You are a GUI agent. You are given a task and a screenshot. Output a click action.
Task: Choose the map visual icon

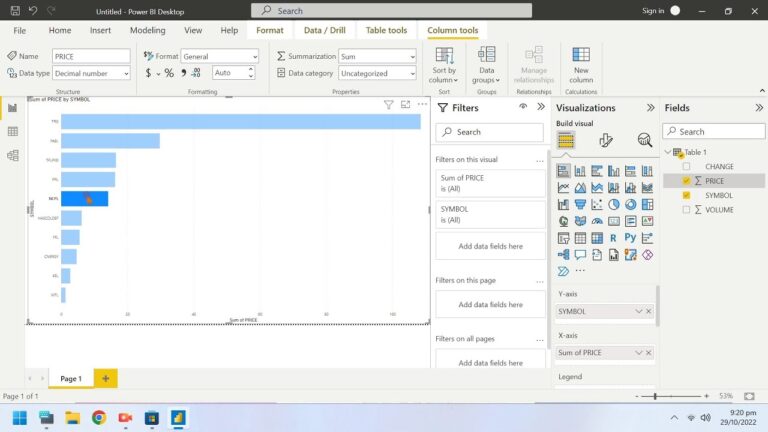(563, 221)
